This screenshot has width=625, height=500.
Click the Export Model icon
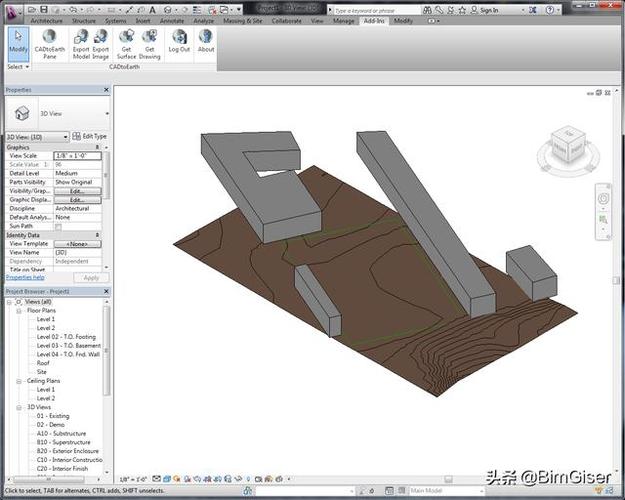point(79,37)
